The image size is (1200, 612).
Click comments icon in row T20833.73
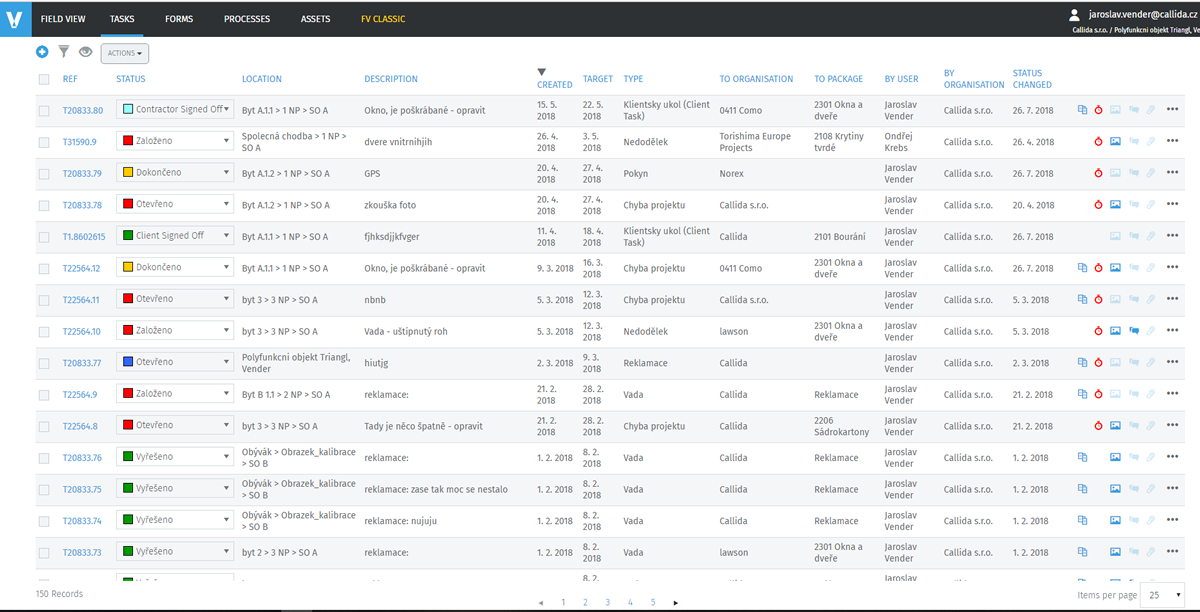pyautogui.click(x=1133, y=553)
